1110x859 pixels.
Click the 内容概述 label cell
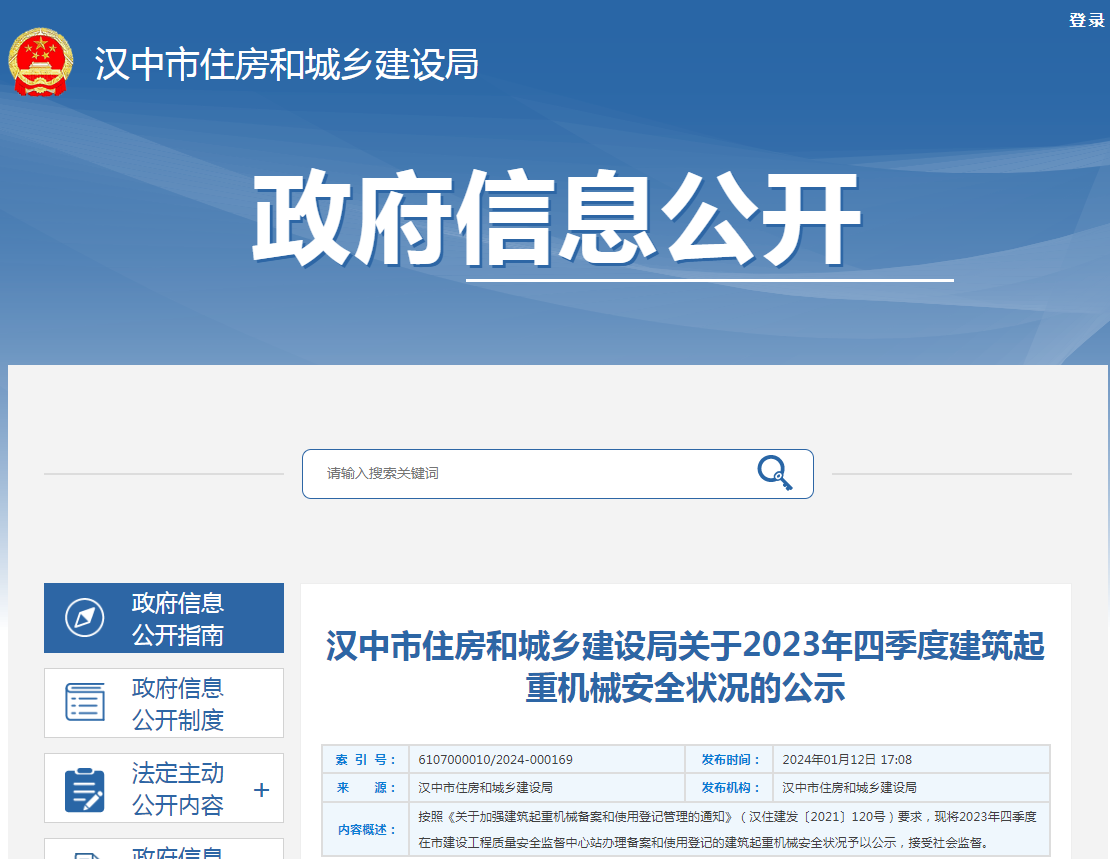tap(365, 829)
